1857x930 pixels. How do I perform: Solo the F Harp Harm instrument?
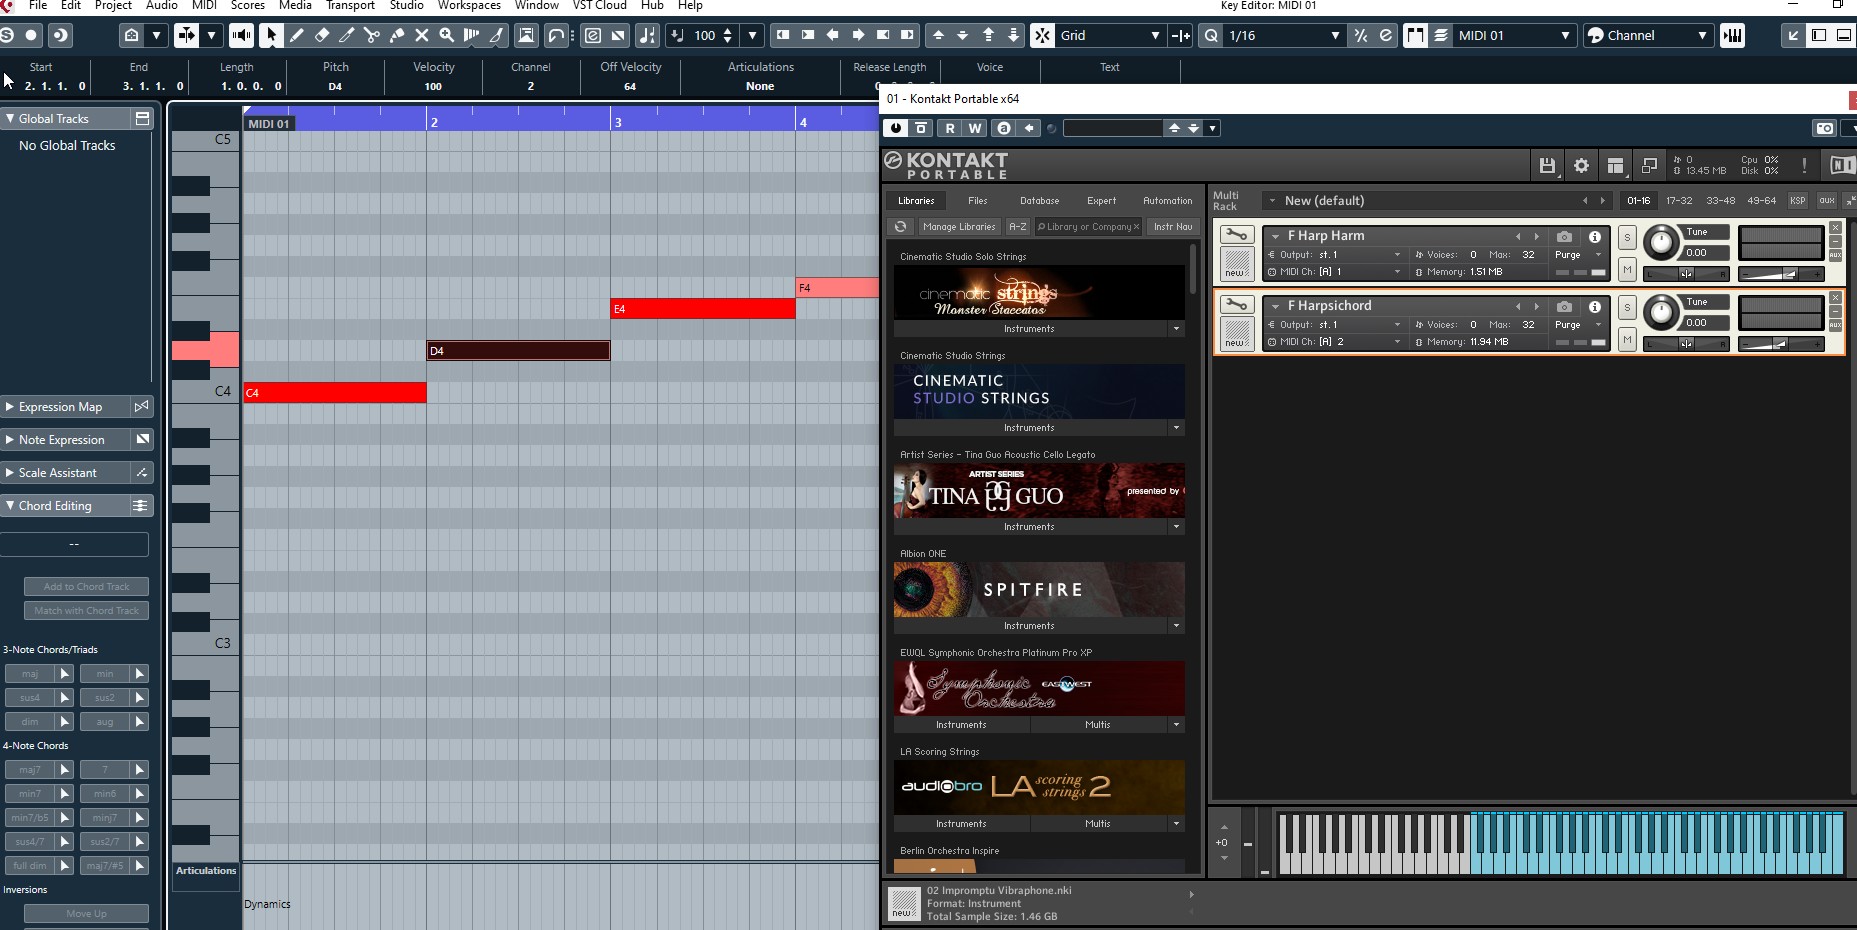click(x=1627, y=238)
